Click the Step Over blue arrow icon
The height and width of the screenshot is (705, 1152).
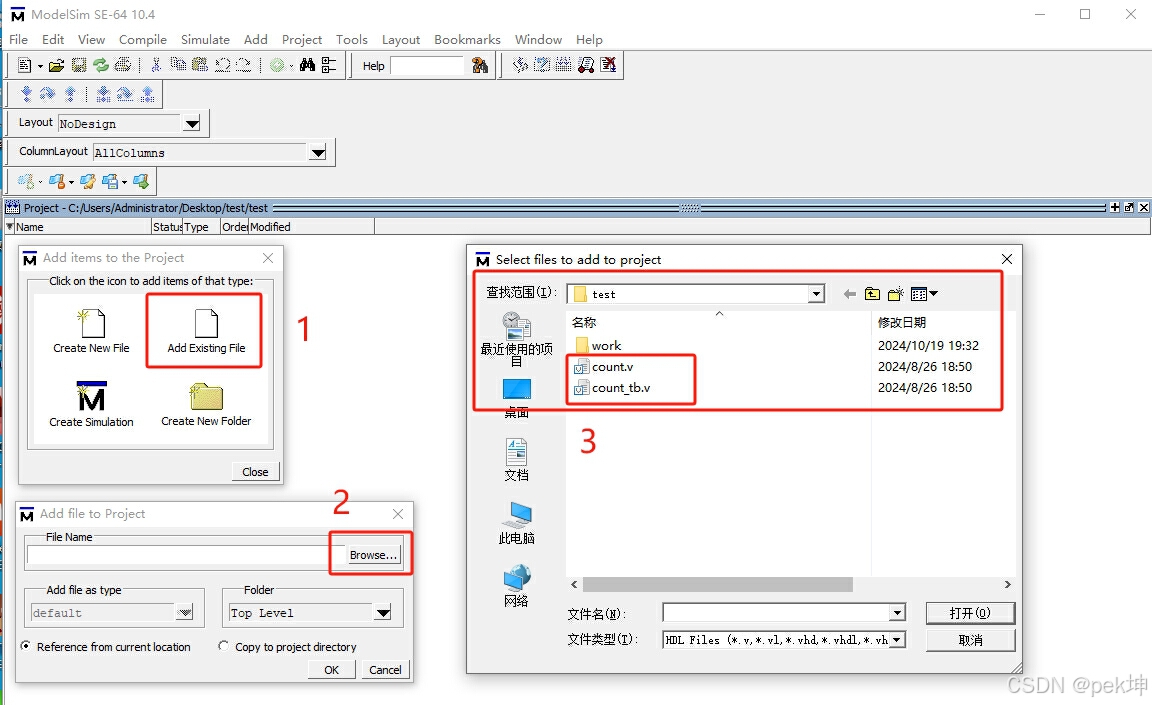48,94
